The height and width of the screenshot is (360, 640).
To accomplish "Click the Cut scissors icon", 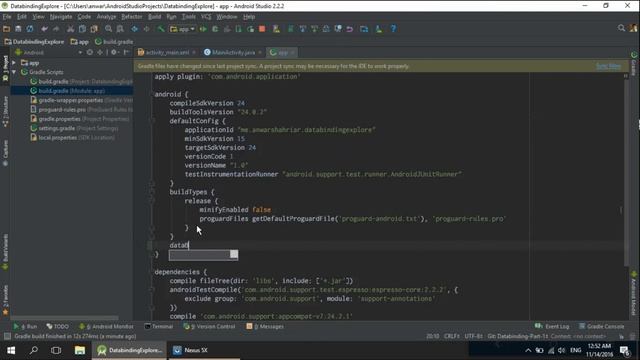I will pos(70,29).
